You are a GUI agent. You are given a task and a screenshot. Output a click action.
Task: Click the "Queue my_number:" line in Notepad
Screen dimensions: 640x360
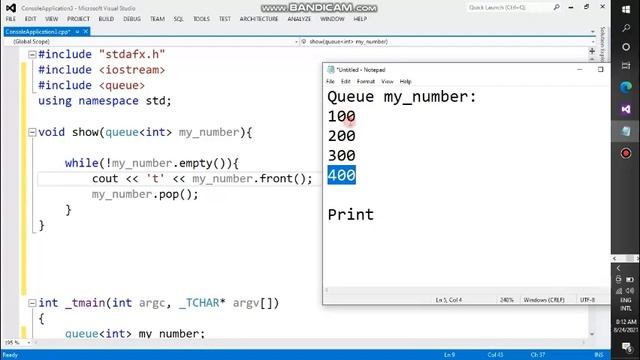click(x=402, y=97)
